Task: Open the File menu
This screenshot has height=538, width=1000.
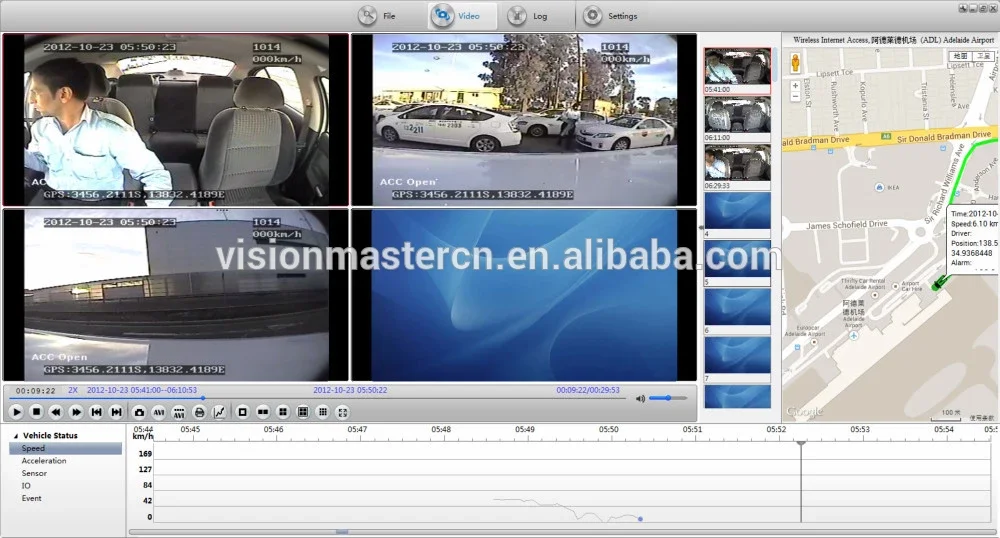Action: tap(377, 16)
